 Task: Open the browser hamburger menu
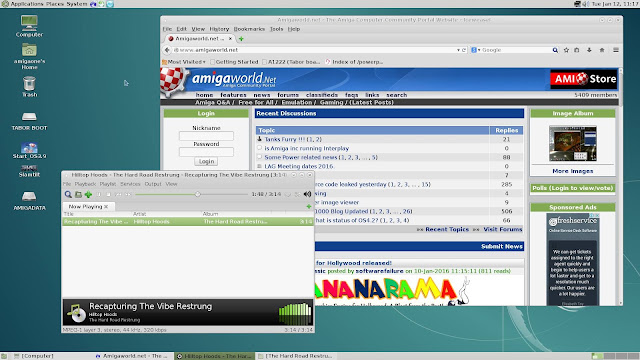pos(616,50)
